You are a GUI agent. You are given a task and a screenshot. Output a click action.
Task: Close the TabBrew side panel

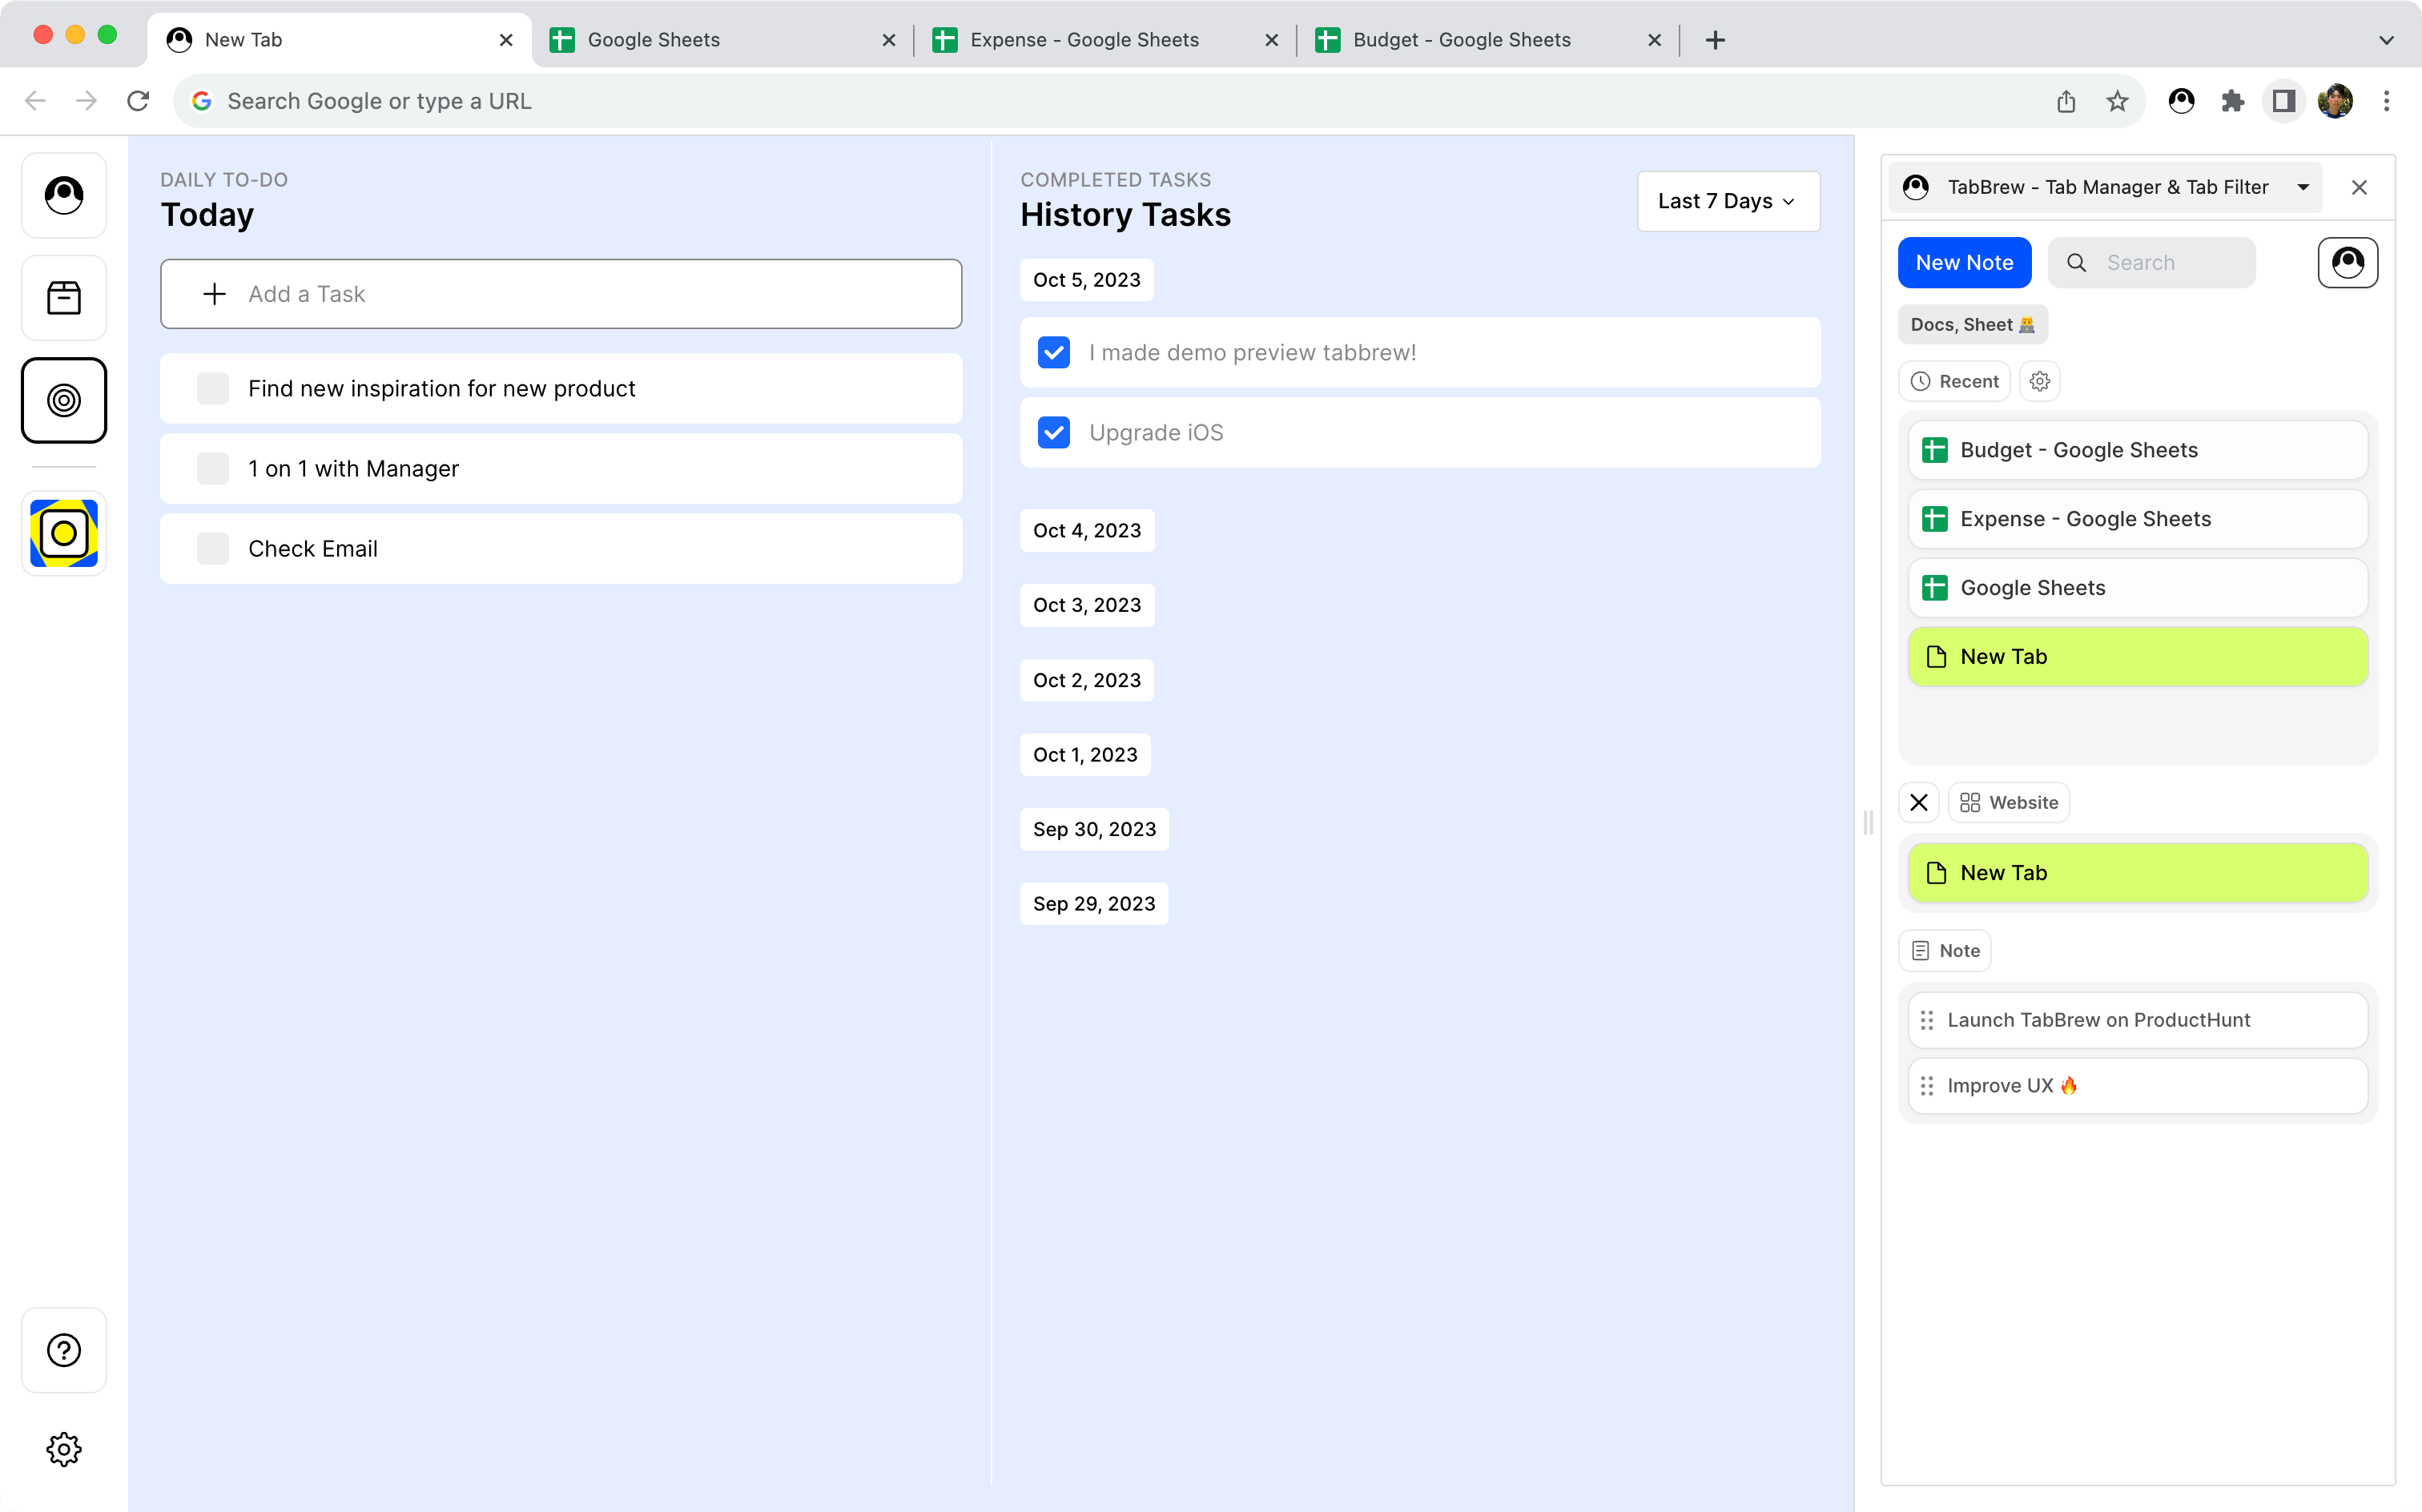pos(2359,187)
